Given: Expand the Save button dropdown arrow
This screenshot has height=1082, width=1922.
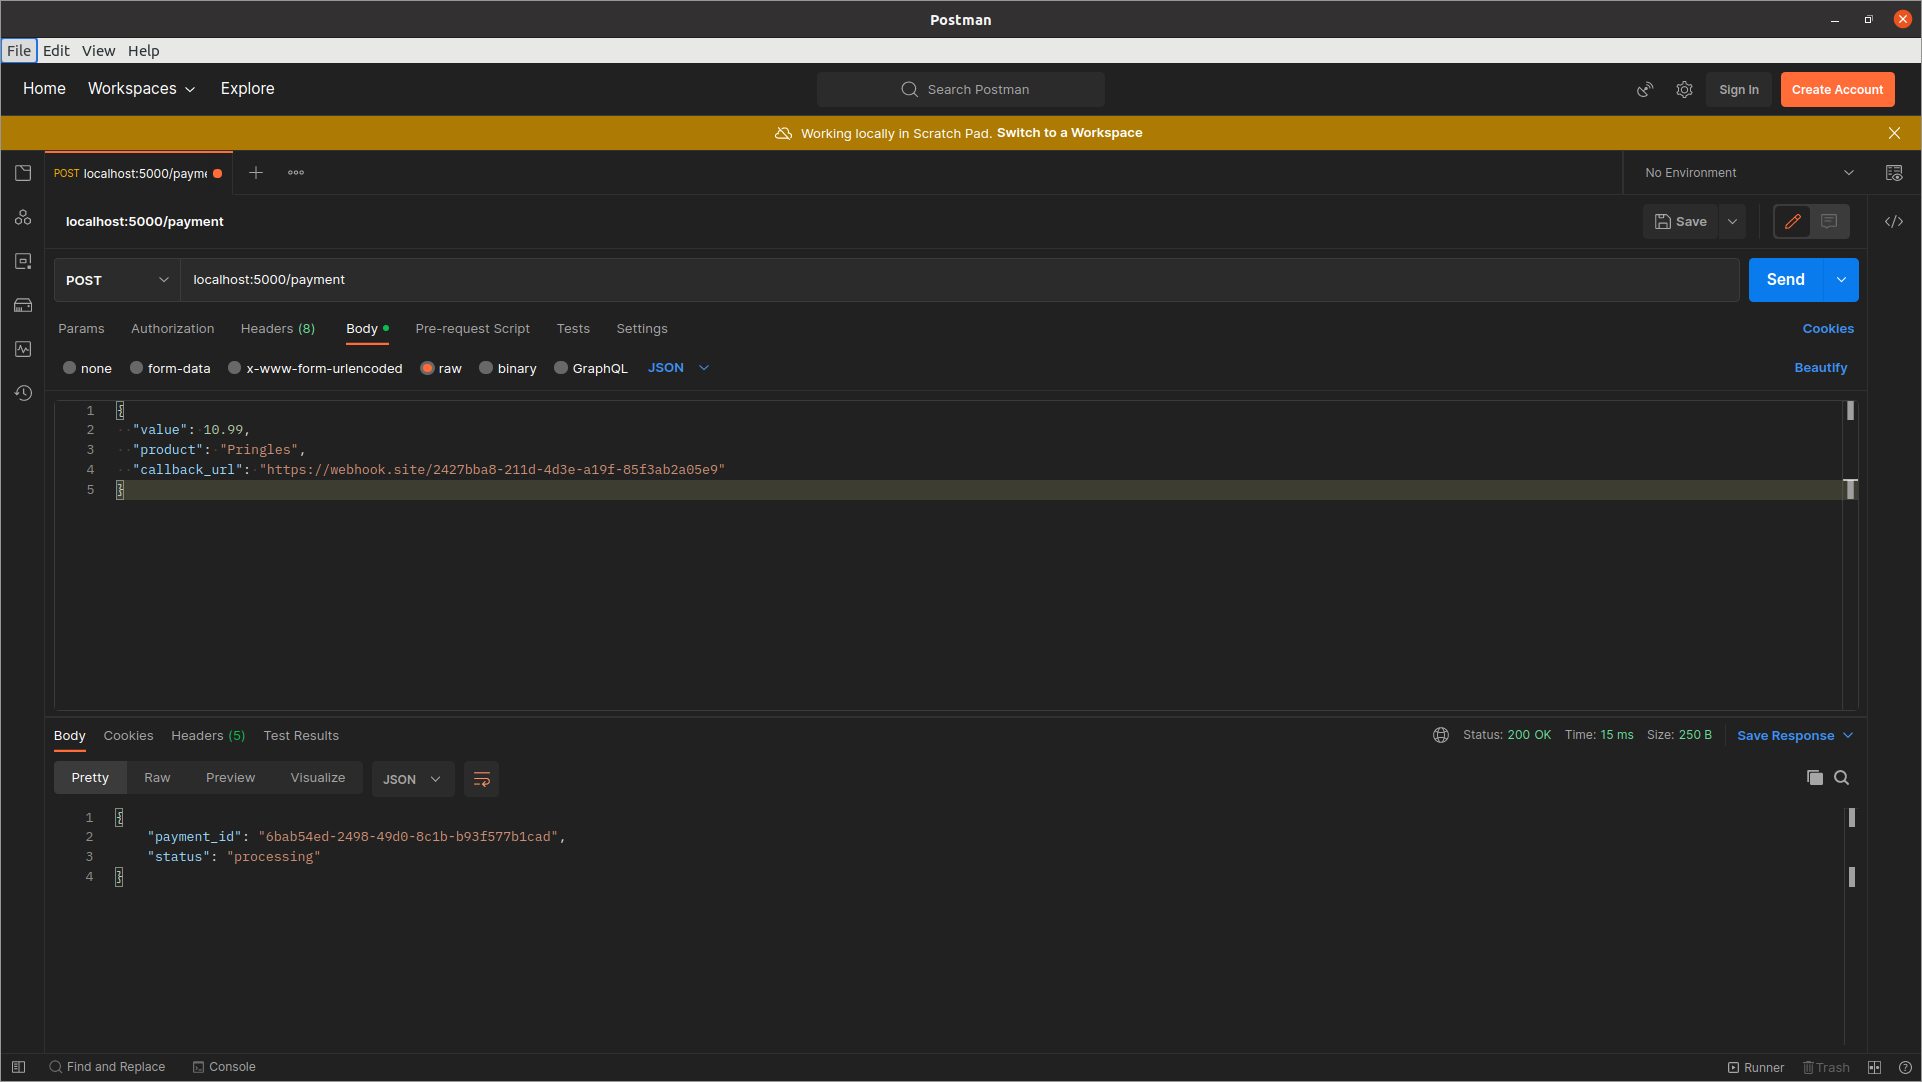Looking at the screenshot, I should 1731,220.
